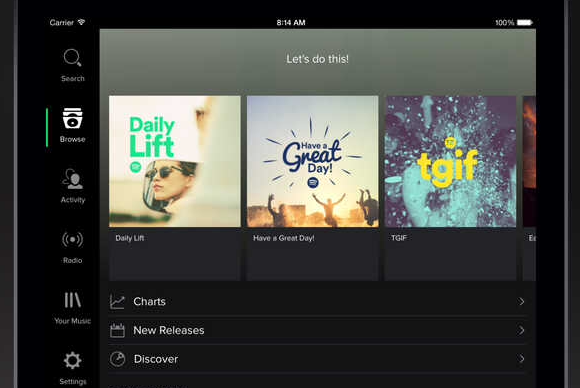The width and height of the screenshot is (580, 388).
Task: Click the Charts graph icon
Action: (117, 302)
